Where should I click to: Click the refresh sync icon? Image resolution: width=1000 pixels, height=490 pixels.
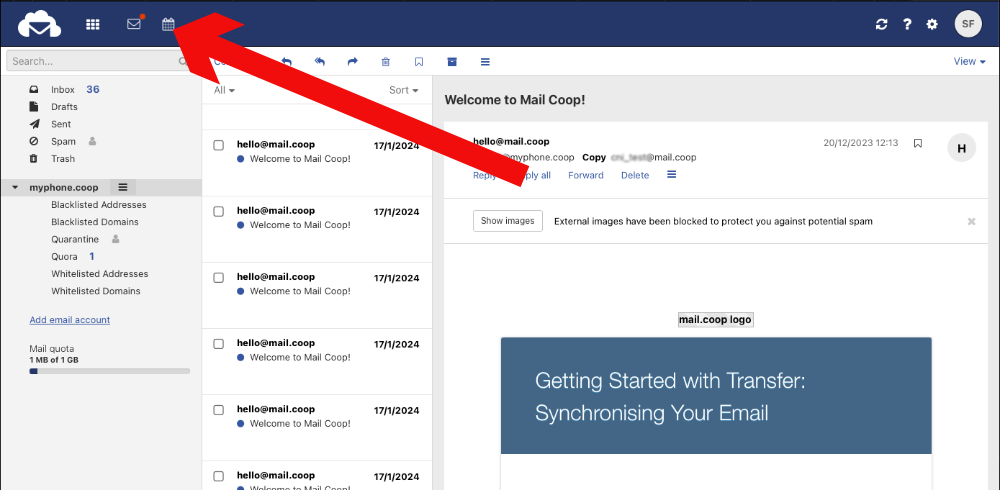tap(882, 24)
